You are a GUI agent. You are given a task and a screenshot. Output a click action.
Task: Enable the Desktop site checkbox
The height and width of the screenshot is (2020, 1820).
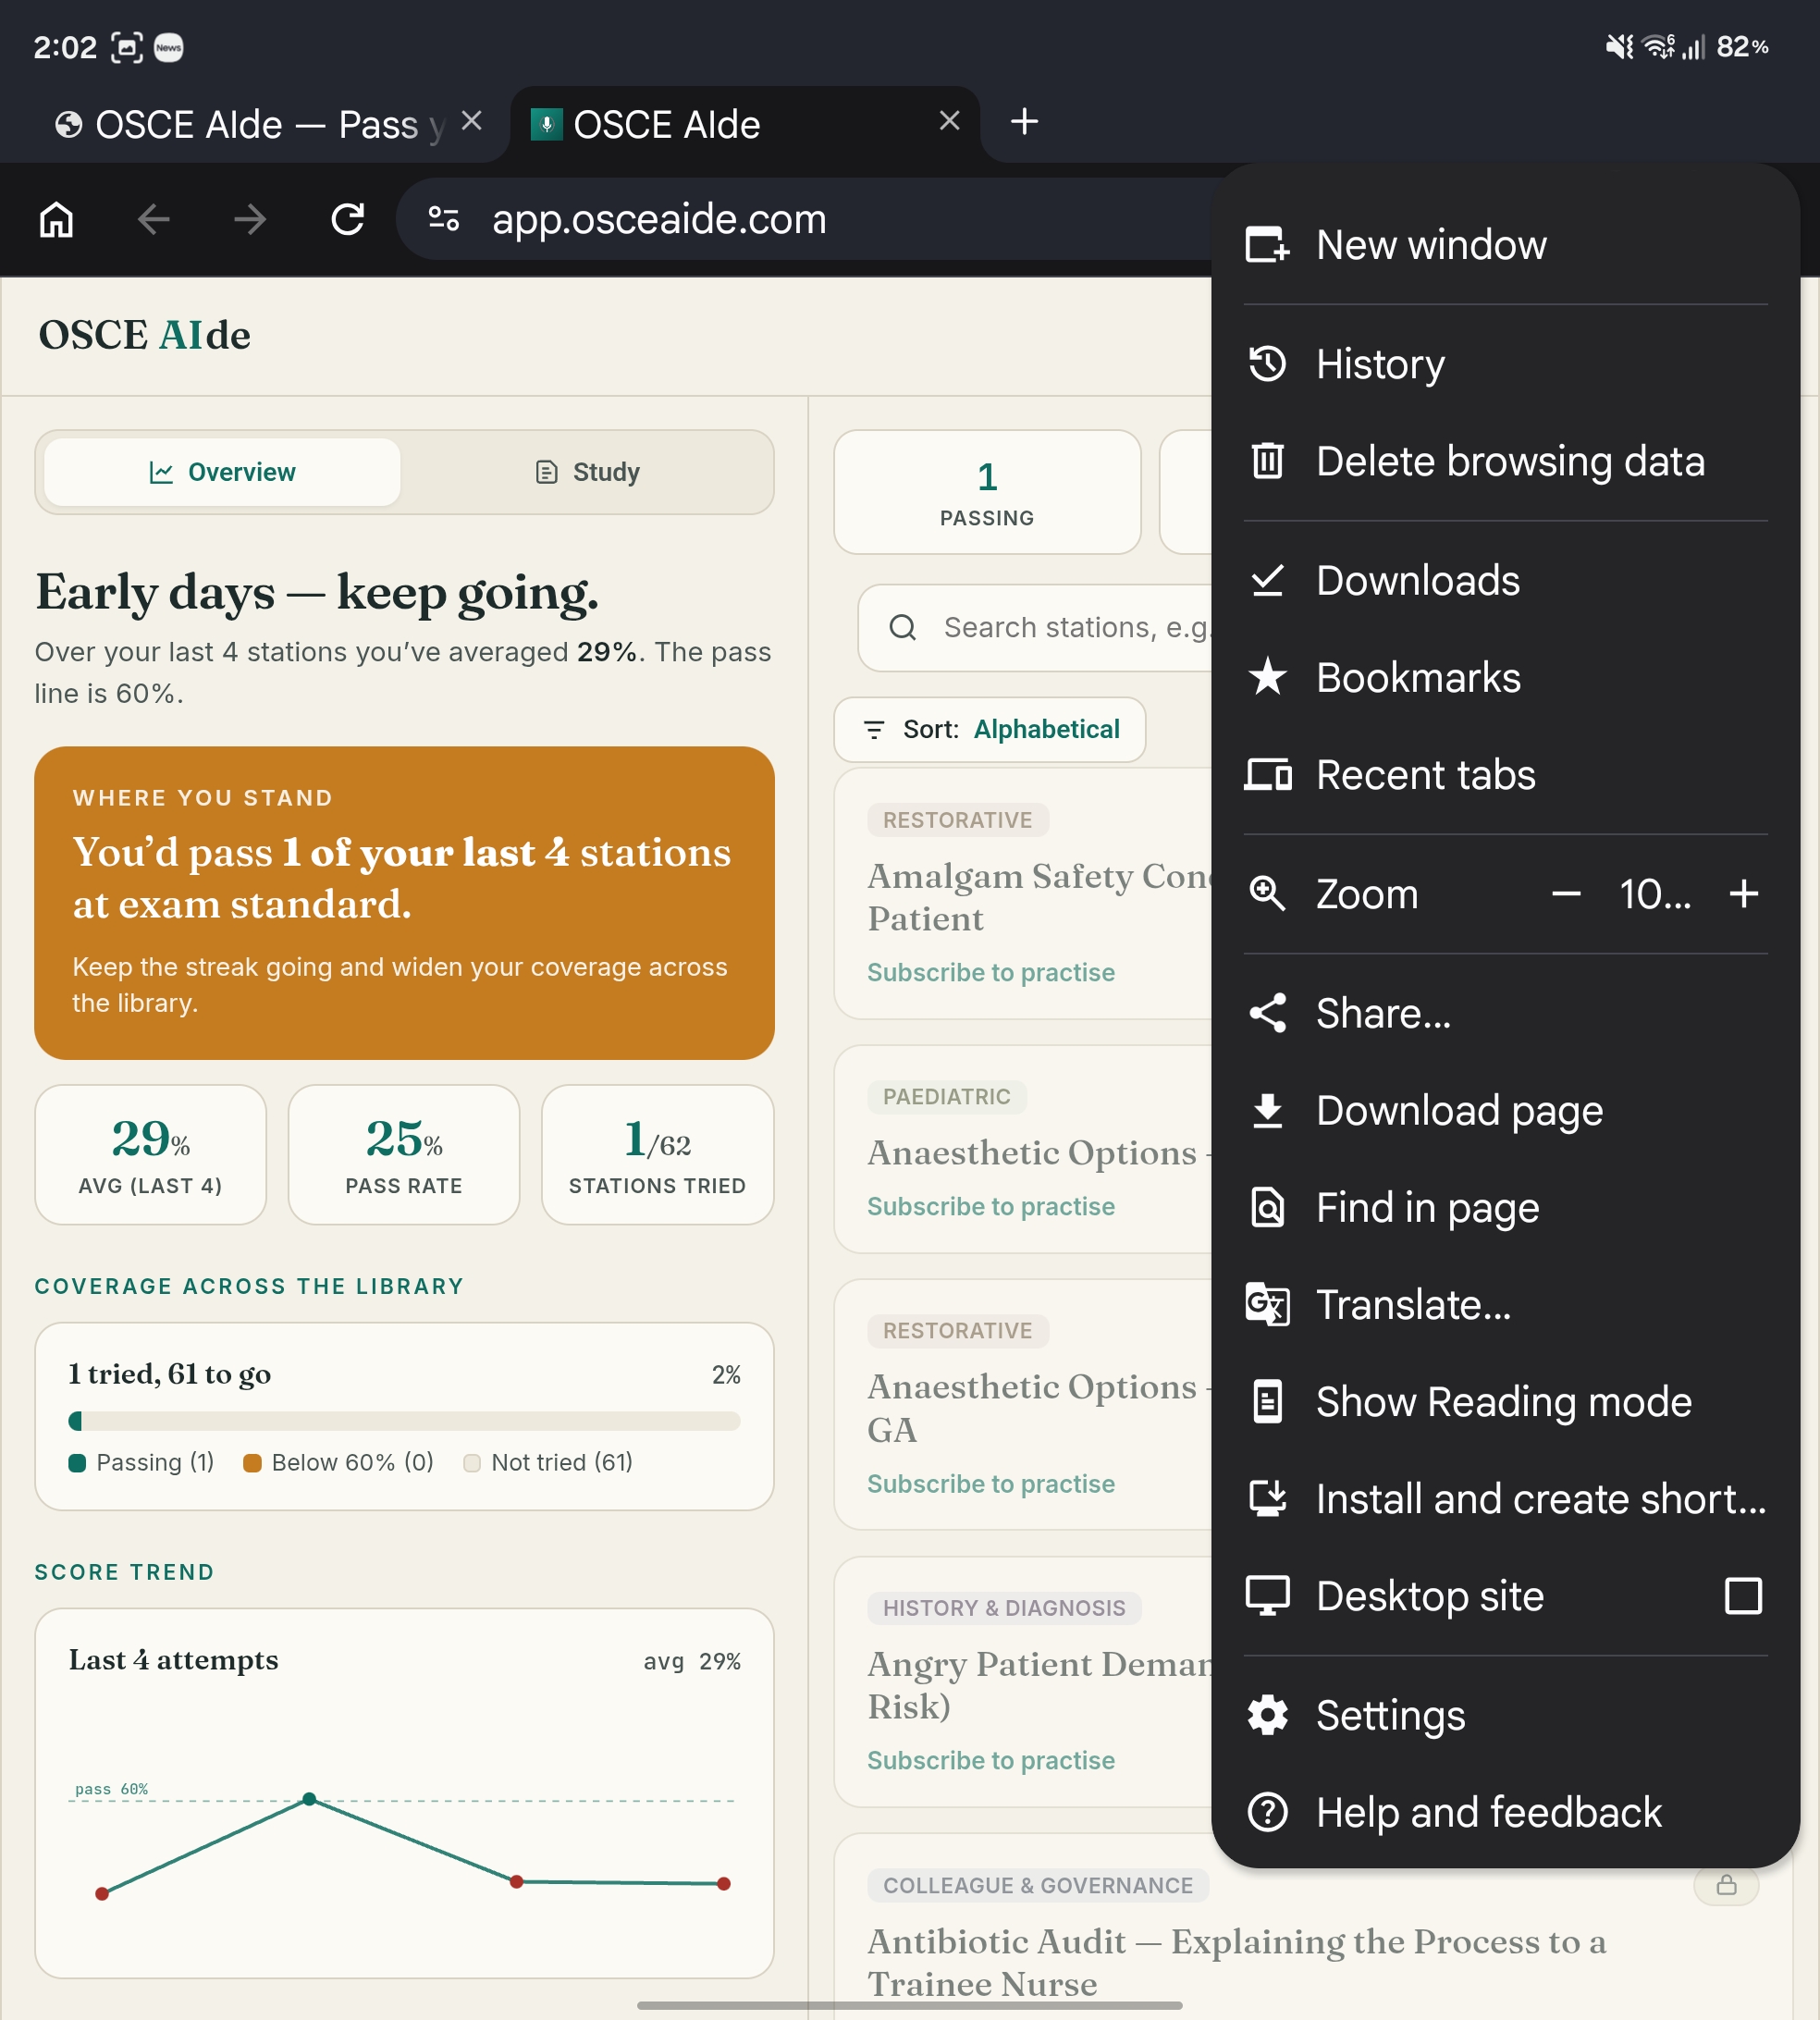(1743, 1595)
